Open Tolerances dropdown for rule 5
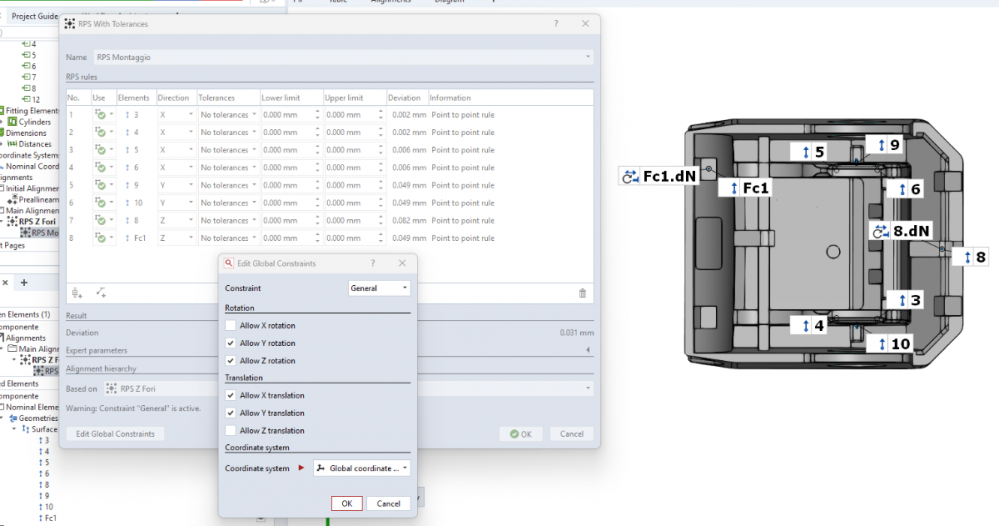This screenshot has height=526, width=999. (229, 185)
